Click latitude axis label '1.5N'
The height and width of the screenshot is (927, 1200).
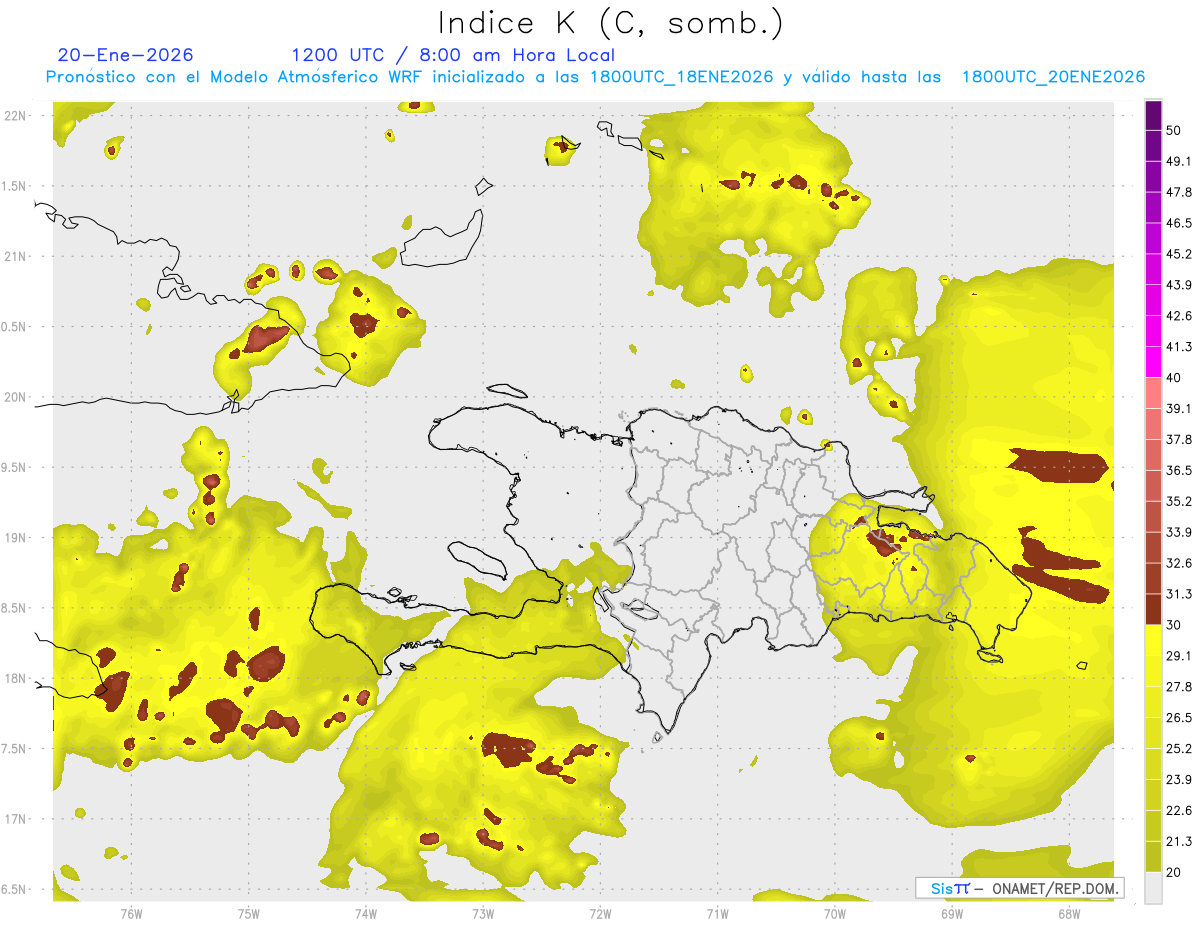point(16,186)
